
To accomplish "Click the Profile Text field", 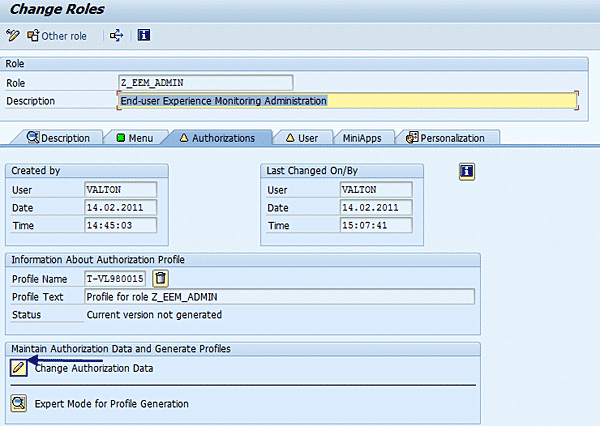I will pos(279,297).
